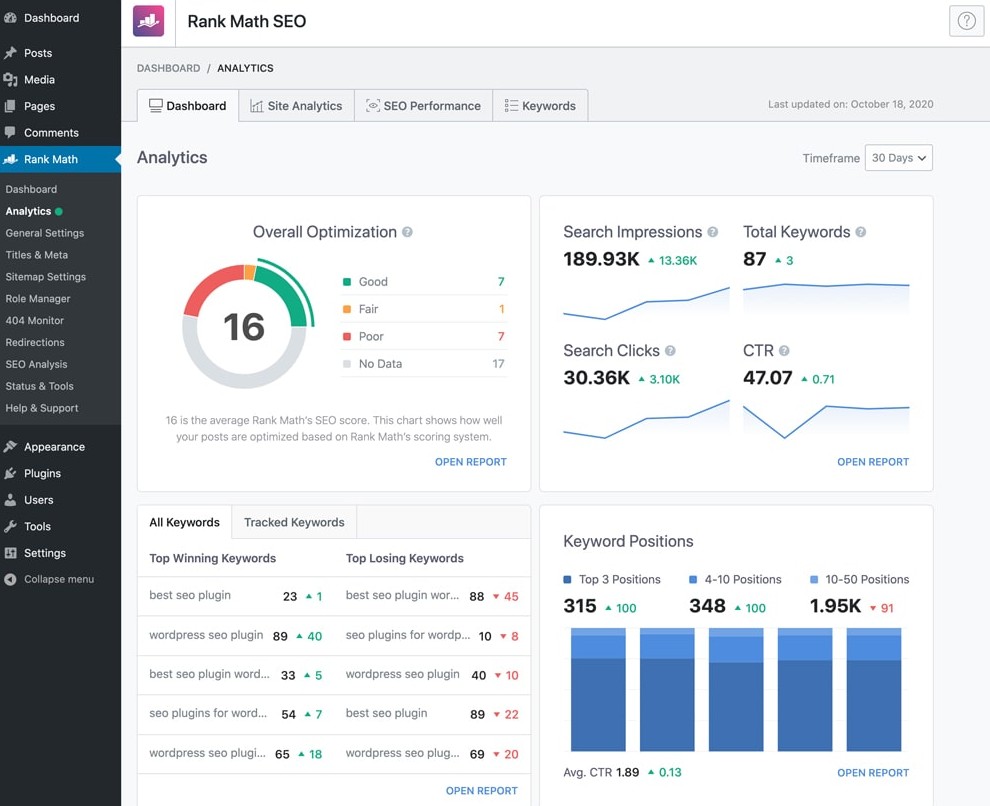The height and width of the screenshot is (806, 990).
Task: Open Help & Support submenu item
Action: (x=42, y=408)
